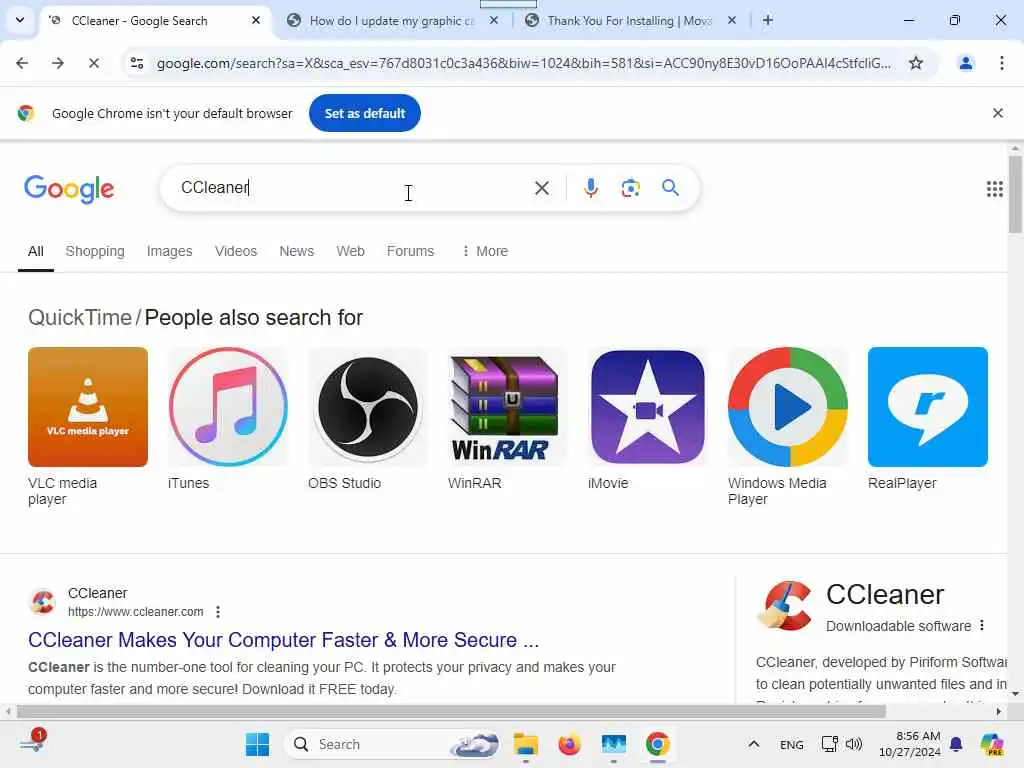Open the Copilot preview icon
Viewport: 1024px width, 768px height.
(992, 744)
